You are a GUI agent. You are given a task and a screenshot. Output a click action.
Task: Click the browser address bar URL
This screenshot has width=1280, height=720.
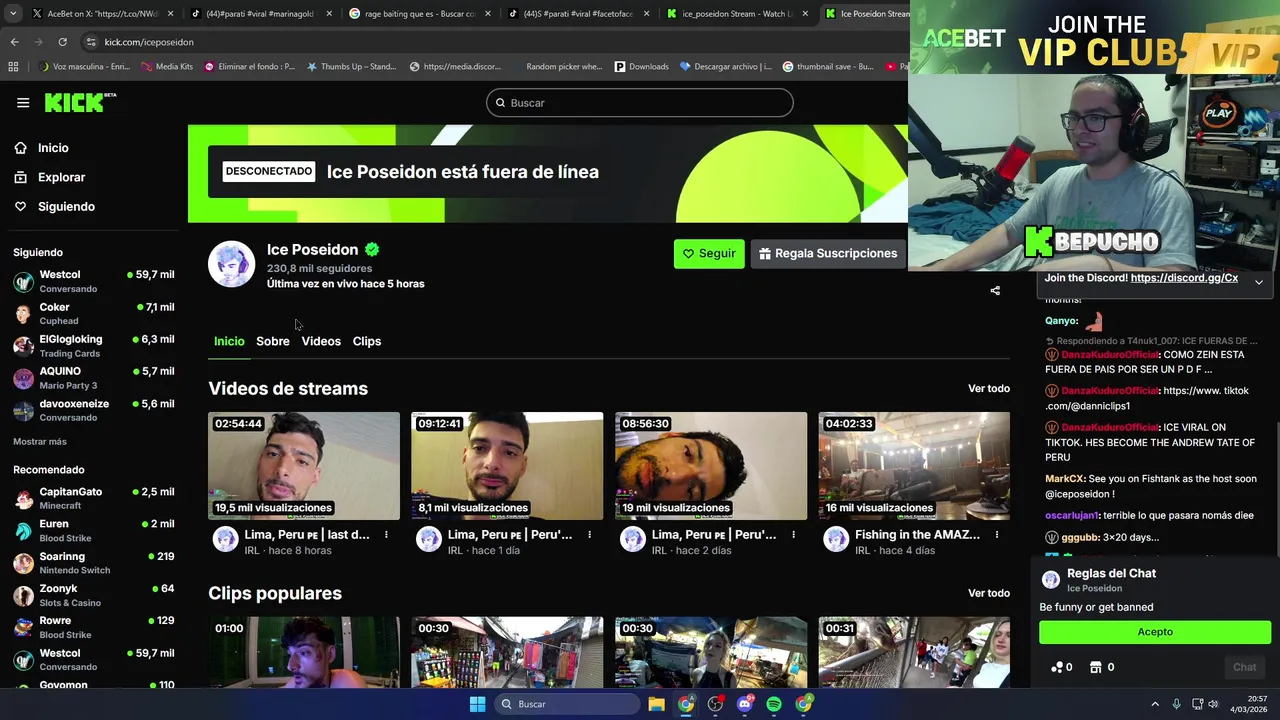149,42
